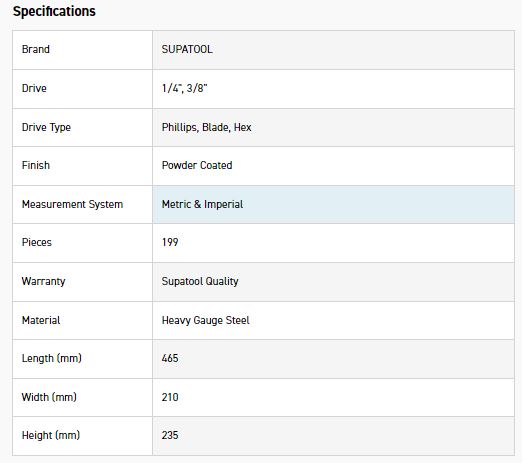The height and width of the screenshot is (463, 522).
Task: Click the 199 pieces value
Action: (170, 242)
